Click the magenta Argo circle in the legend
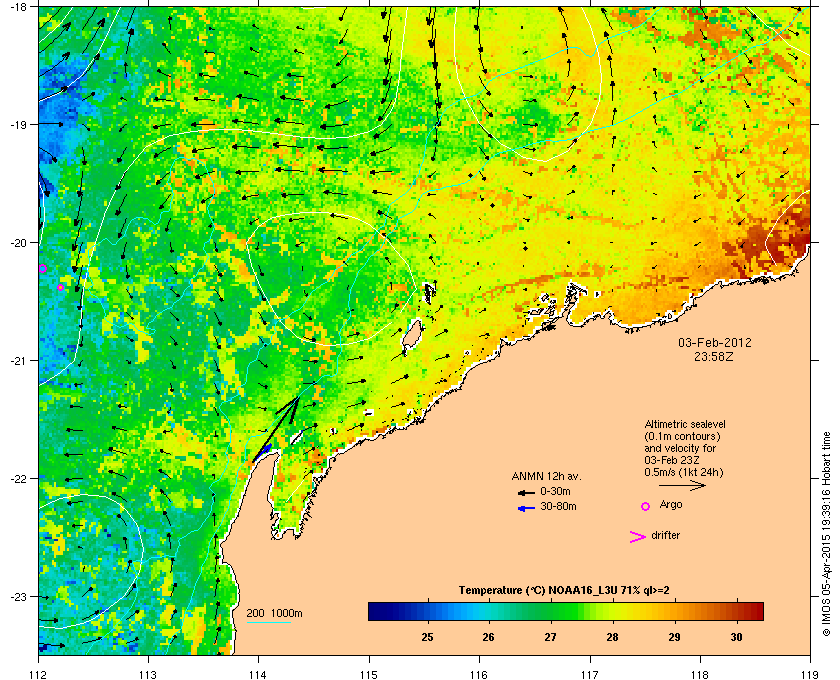 coord(646,506)
